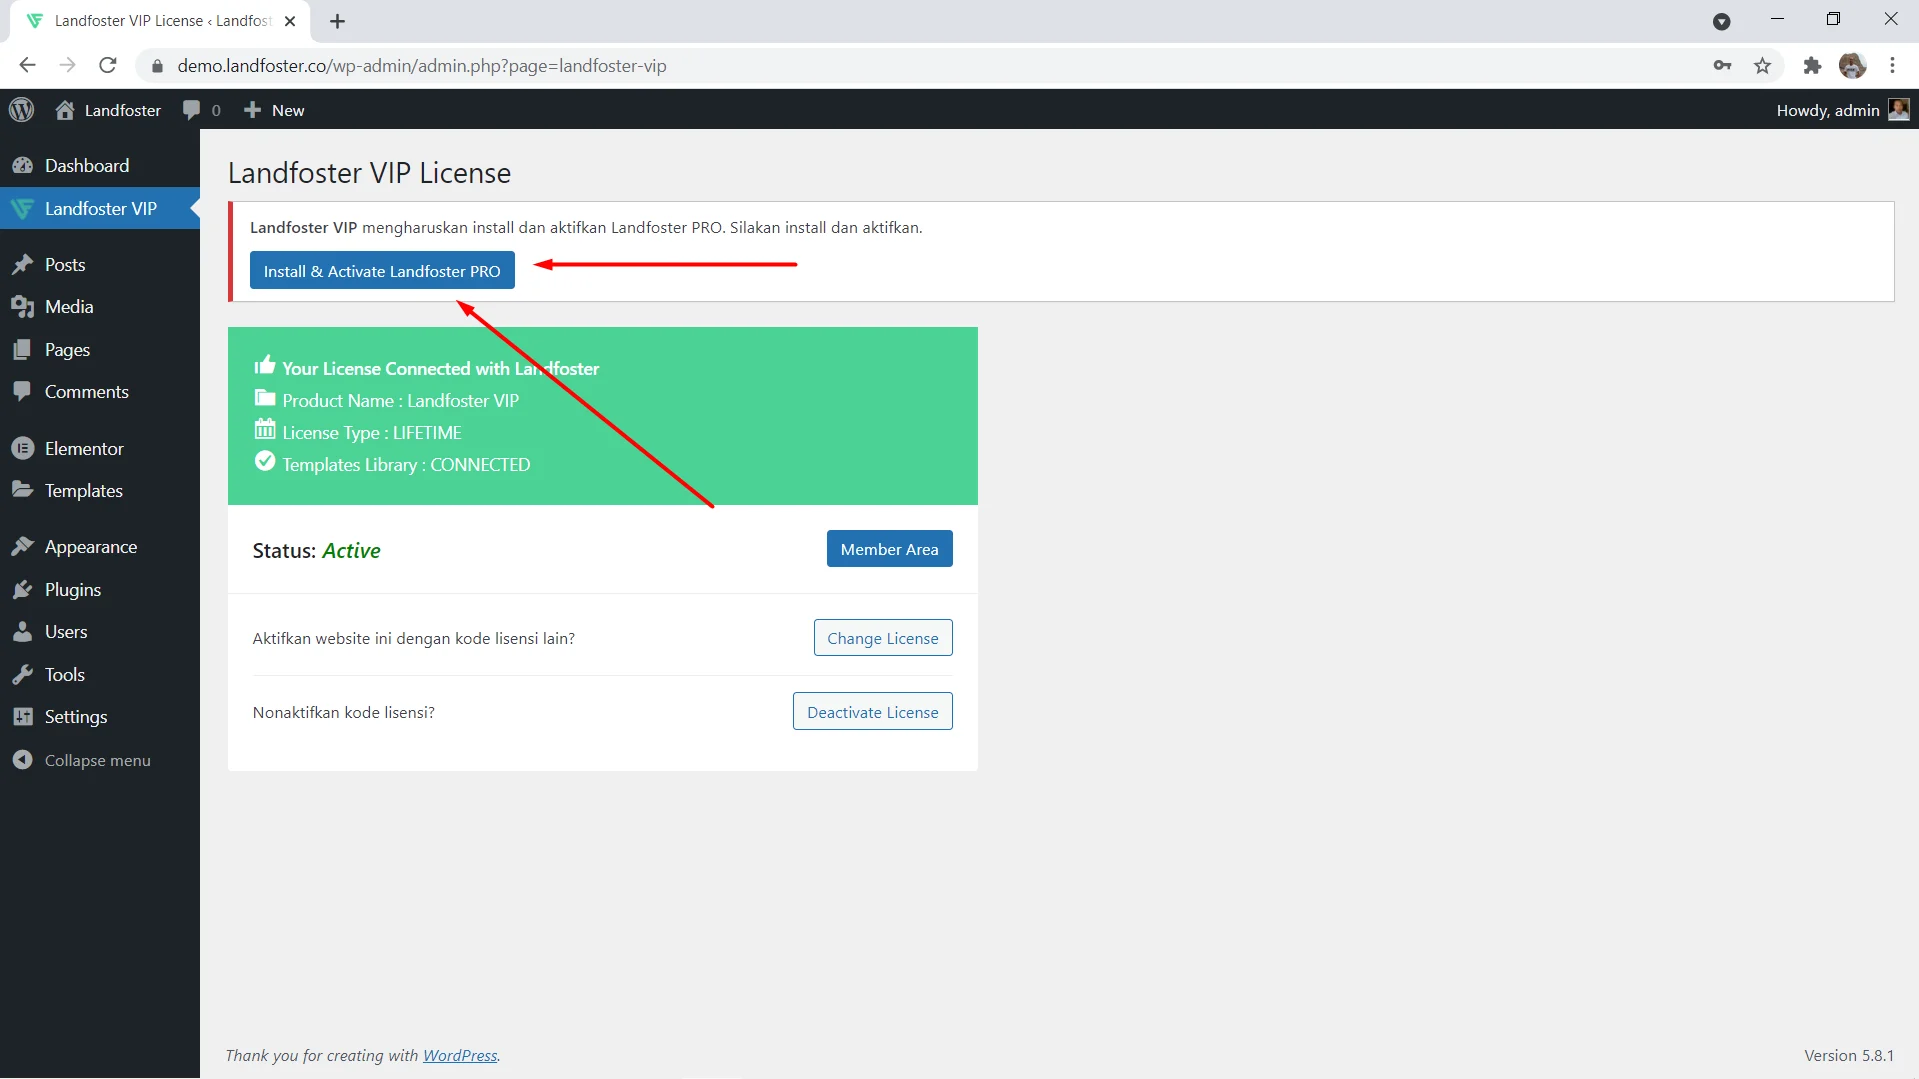Image resolution: width=1919 pixels, height=1079 pixels.
Task: Click the 'Landfoster VIP License' page heading
Action: pyautogui.click(x=369, y=173)
